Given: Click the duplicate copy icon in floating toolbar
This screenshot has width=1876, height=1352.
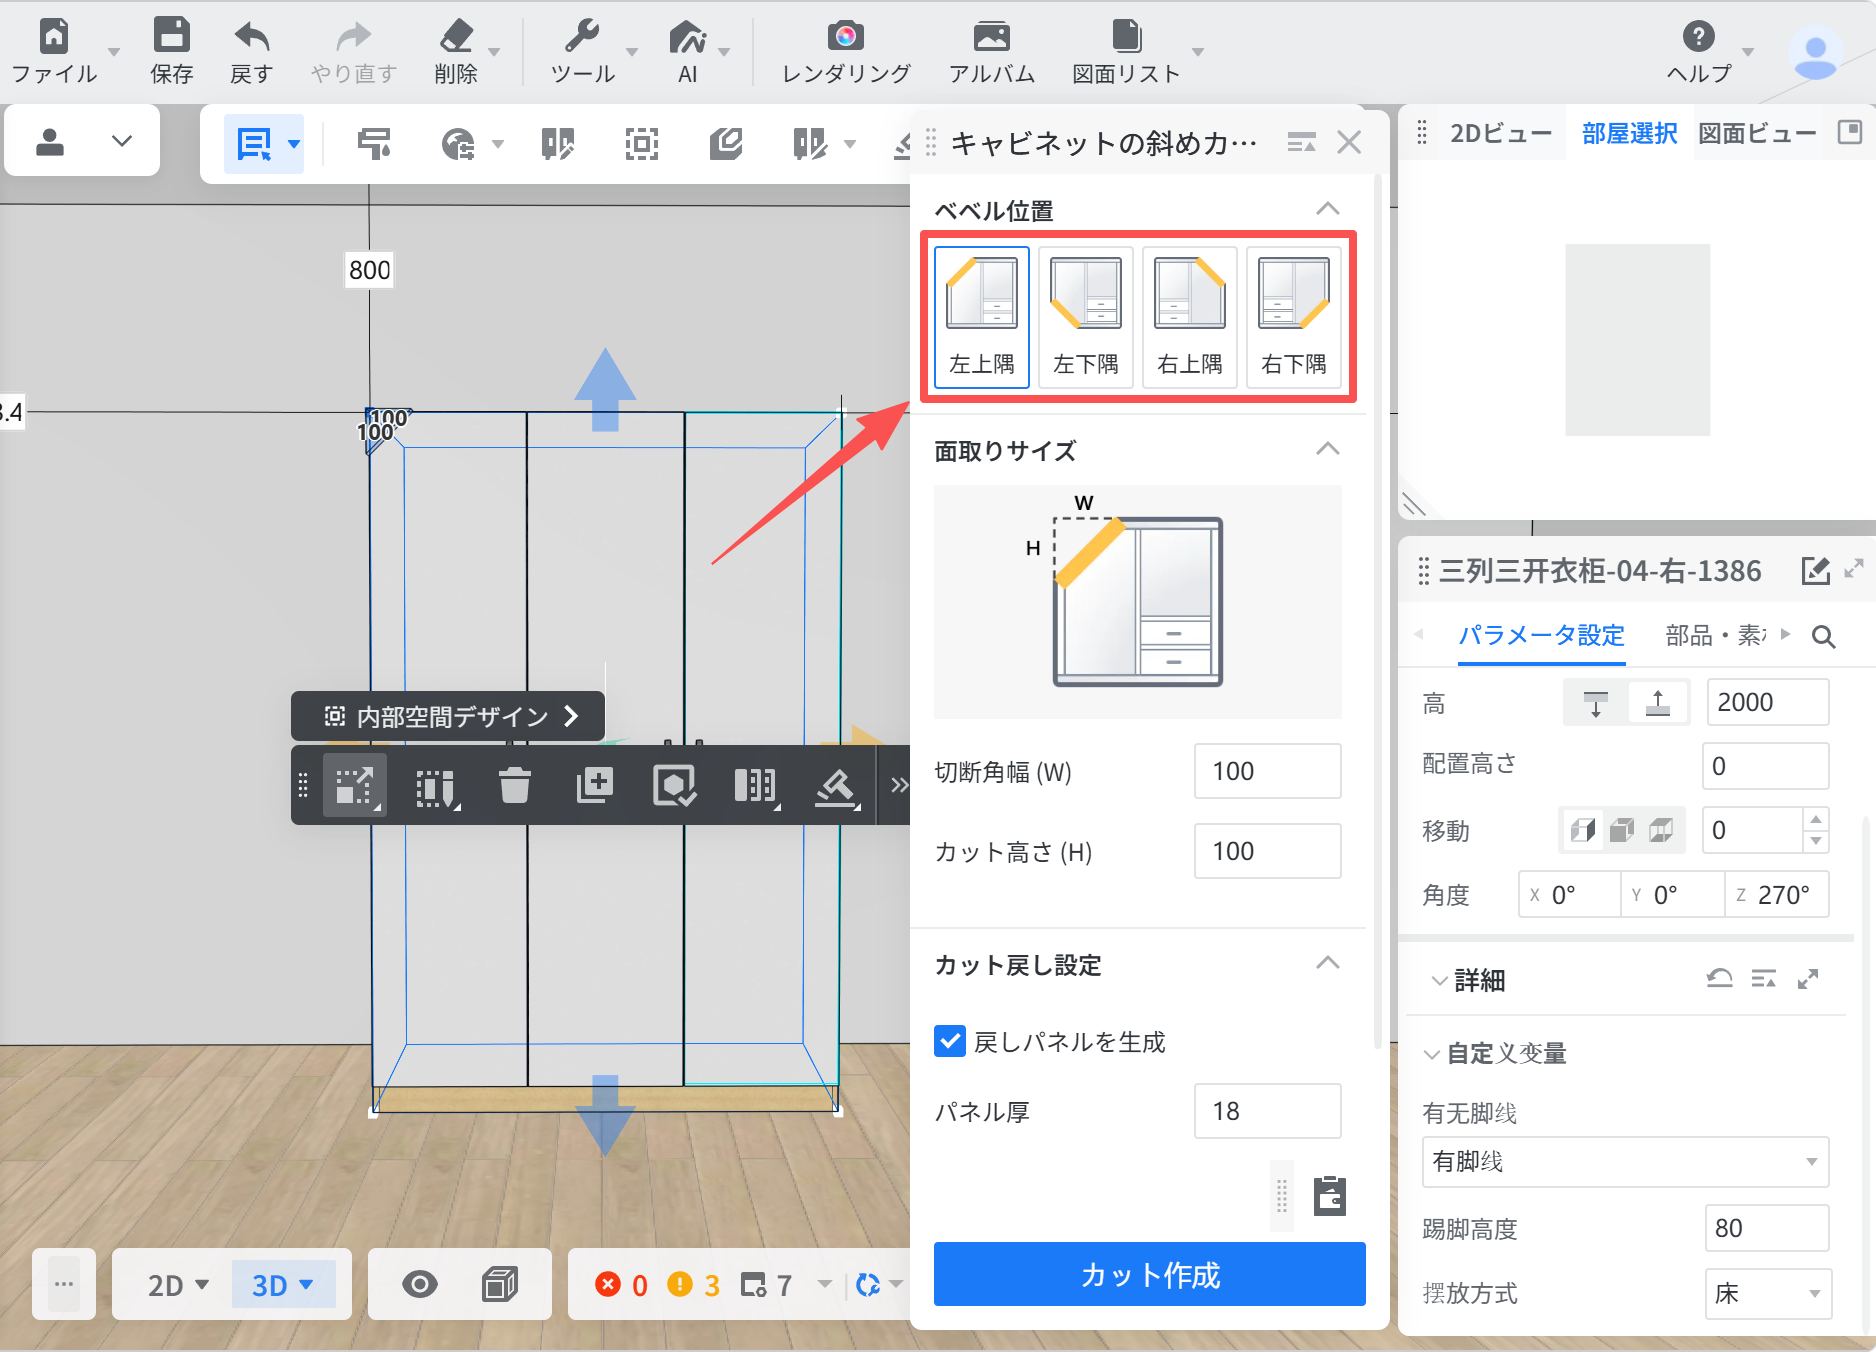Looking at the screenshot, I should pyautogui.click(x=594, y=785).
